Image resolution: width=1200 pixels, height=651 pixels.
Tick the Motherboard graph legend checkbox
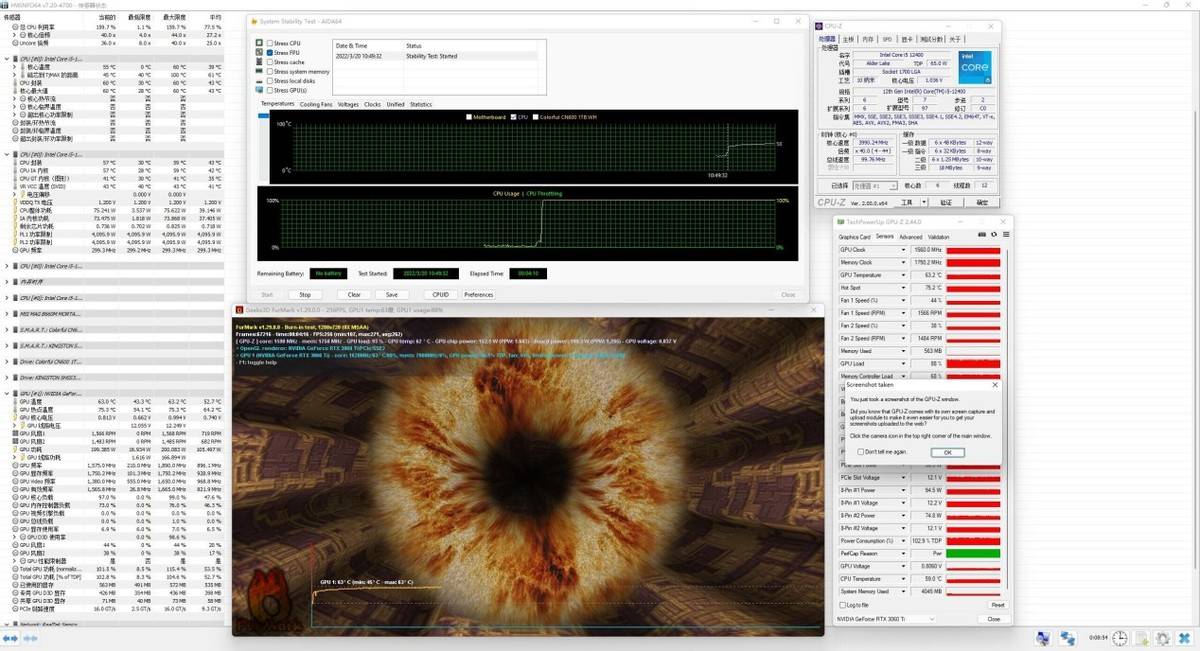pos(469,117)
